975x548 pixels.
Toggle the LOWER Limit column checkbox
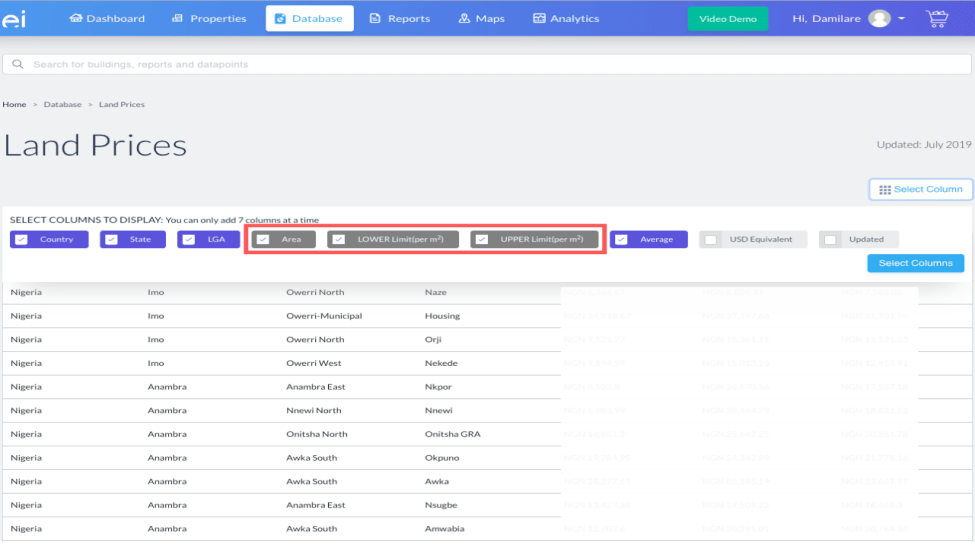339,239
